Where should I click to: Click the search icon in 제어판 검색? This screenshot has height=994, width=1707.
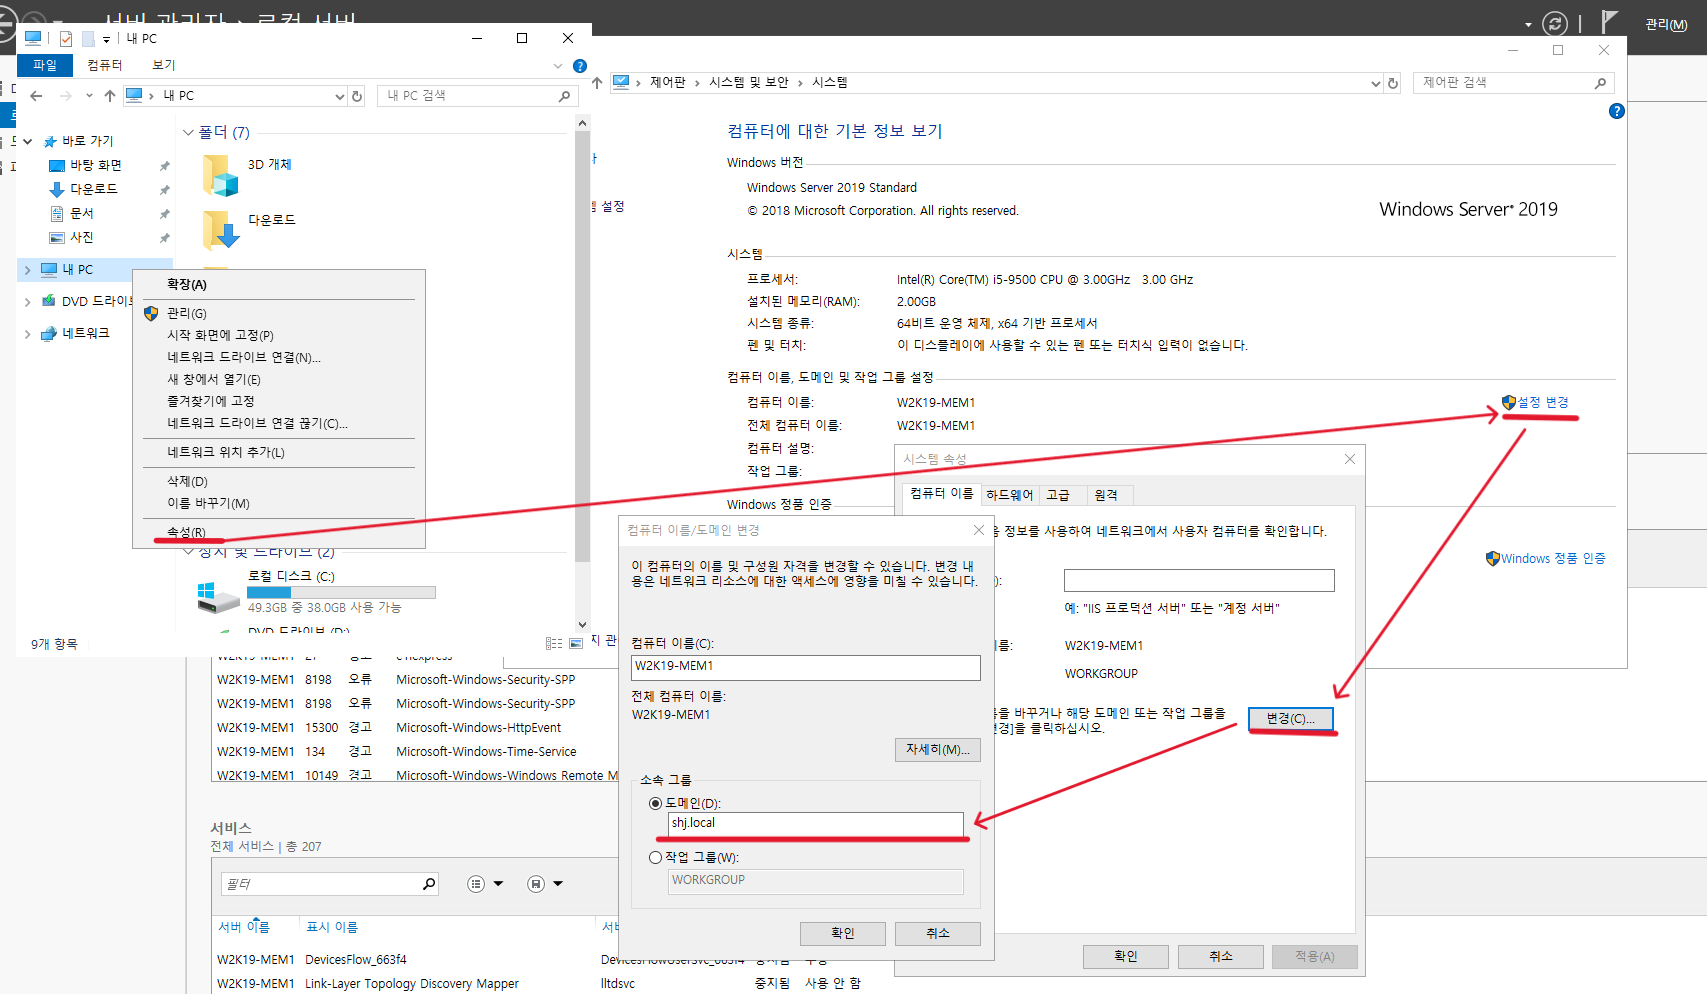1600,83
